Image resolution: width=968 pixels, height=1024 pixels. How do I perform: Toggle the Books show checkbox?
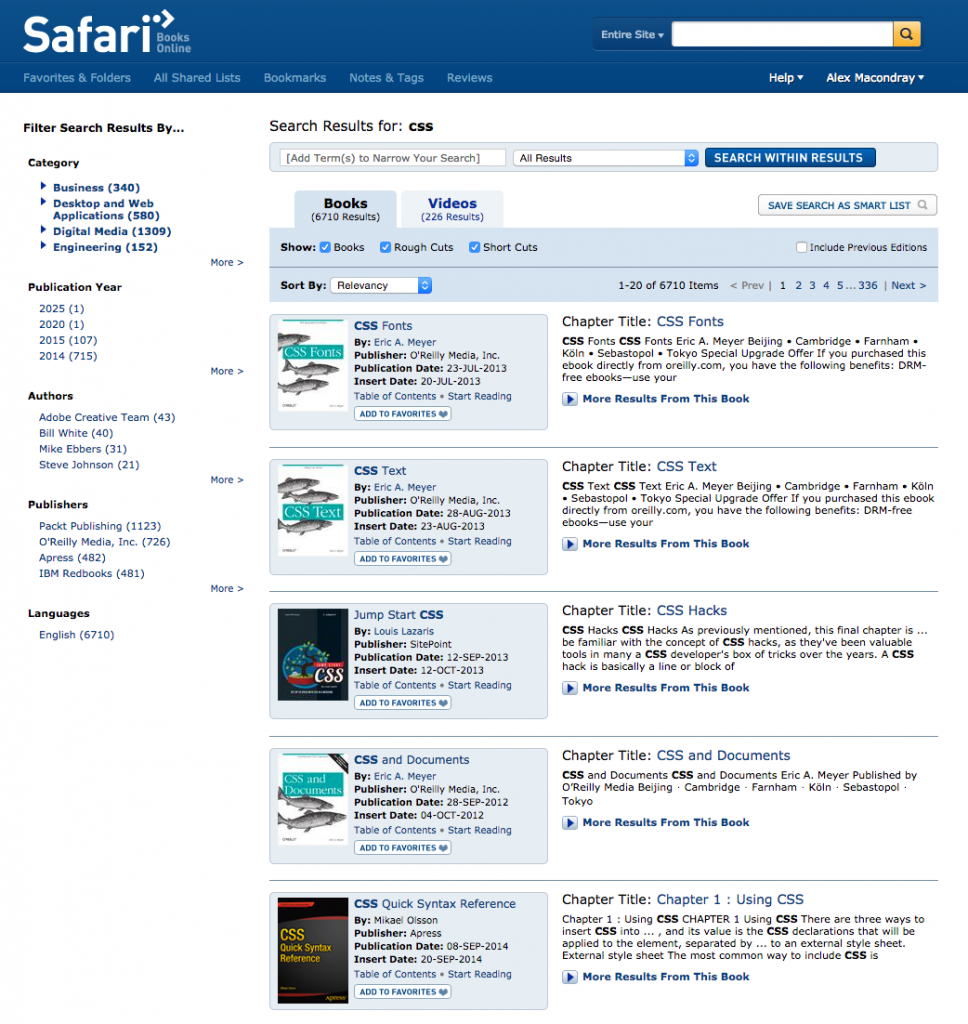[325, 247]
